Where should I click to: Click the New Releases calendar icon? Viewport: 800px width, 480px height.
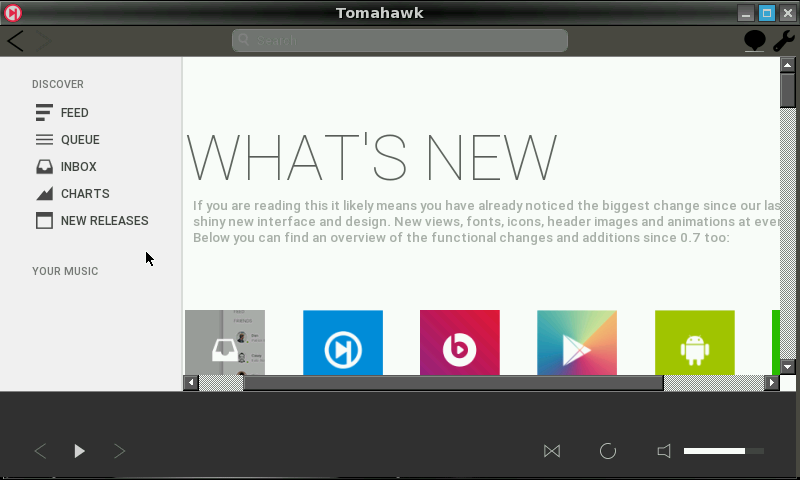44,221
